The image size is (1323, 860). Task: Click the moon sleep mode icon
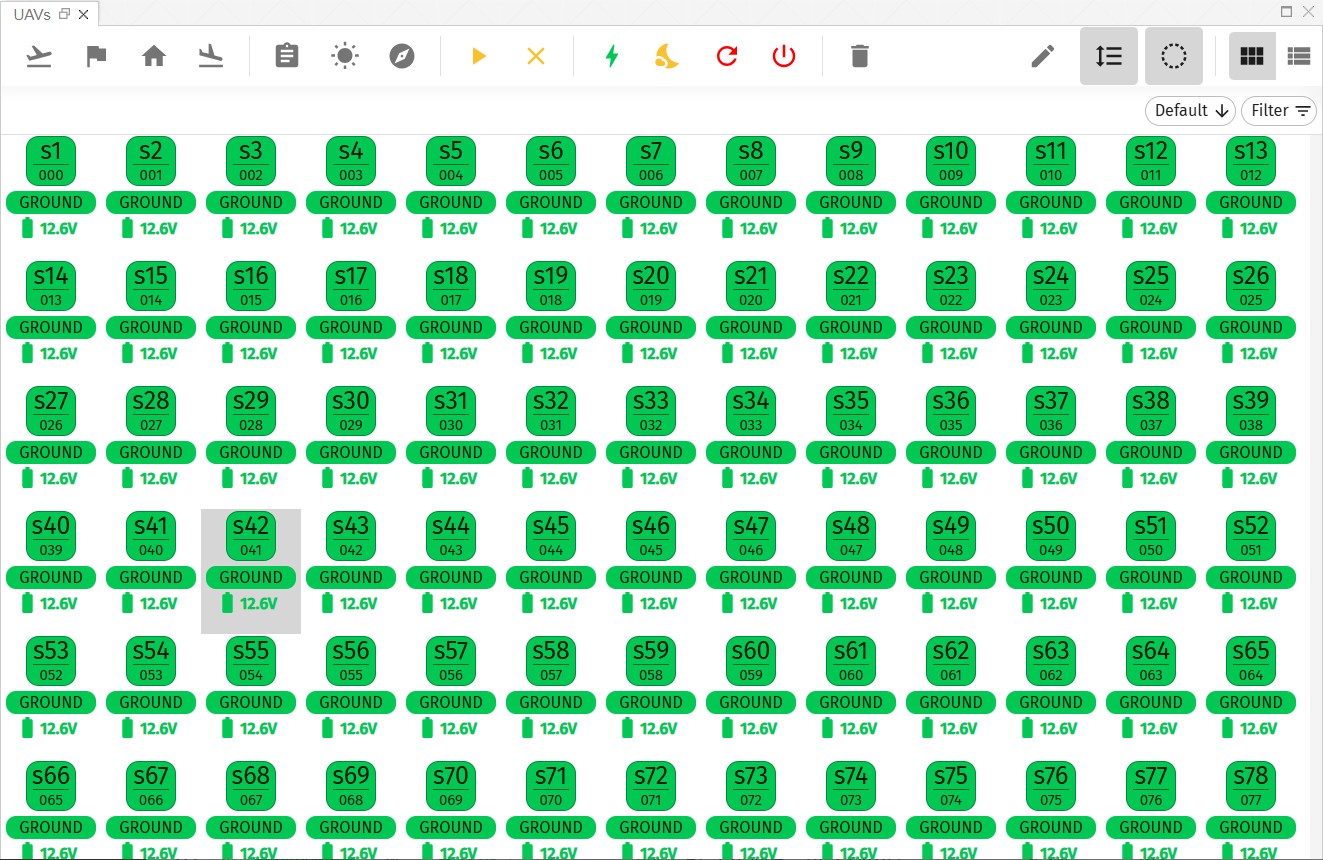click(668, 56)
